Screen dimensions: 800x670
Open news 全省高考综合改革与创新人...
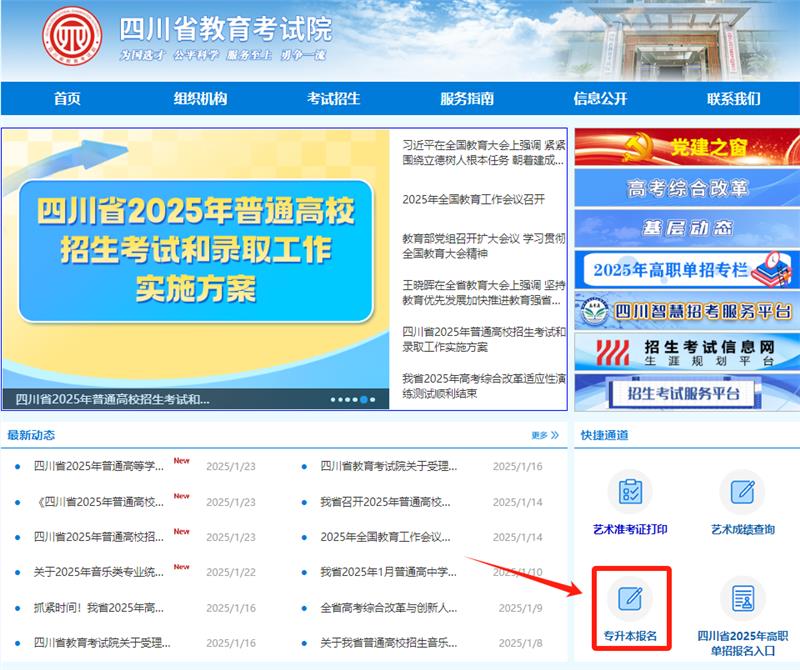pyautogui.click(x=388, y=608)
